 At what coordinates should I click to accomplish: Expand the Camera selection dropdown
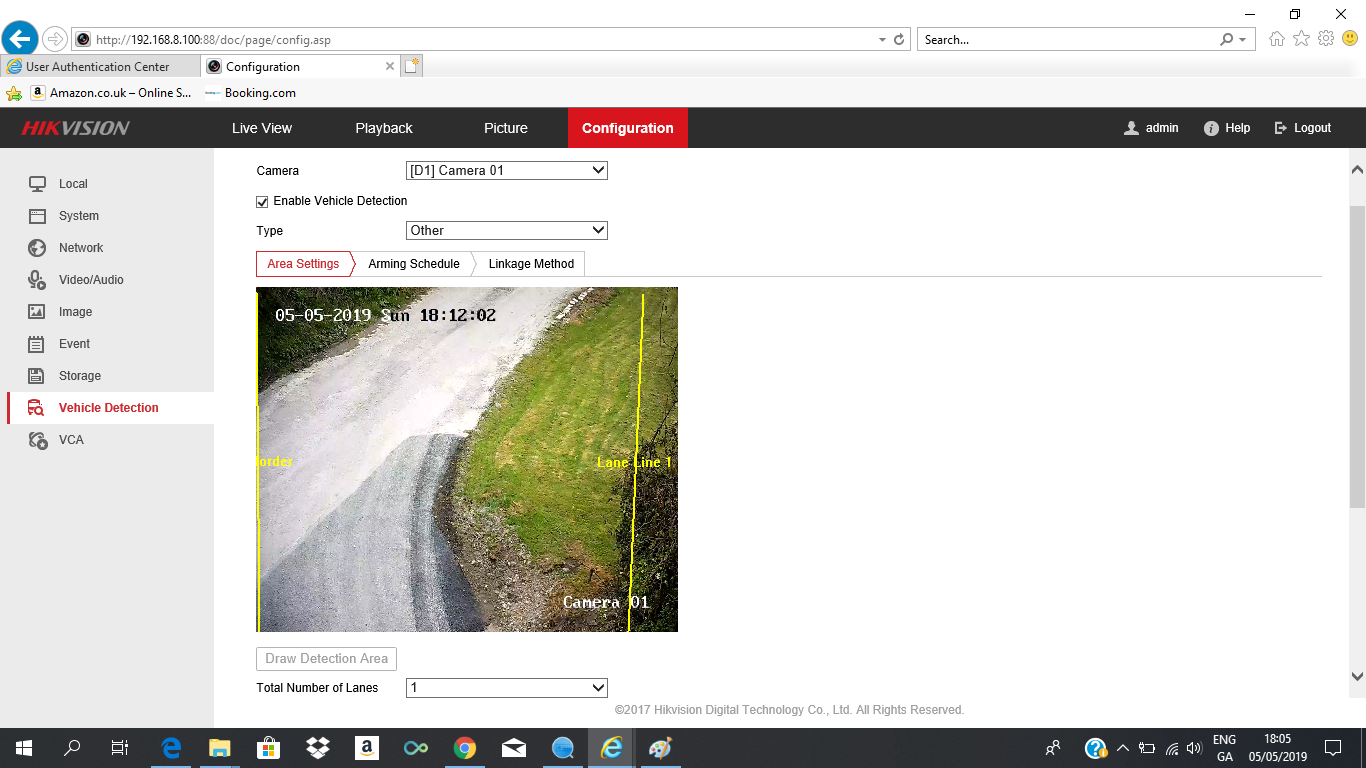click(506, 171)
